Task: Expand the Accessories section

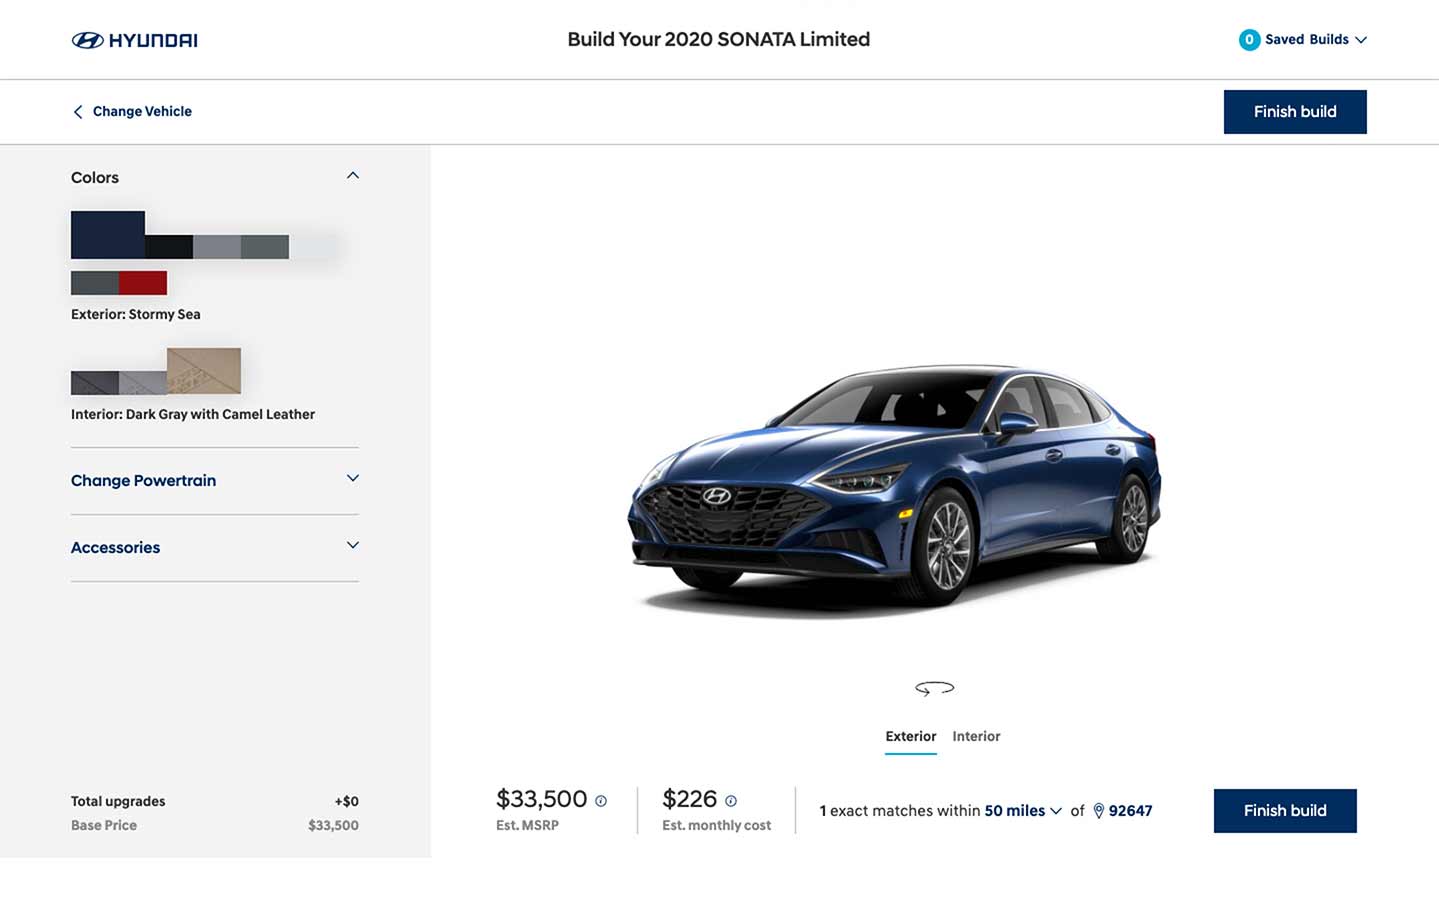Action: 352,546
